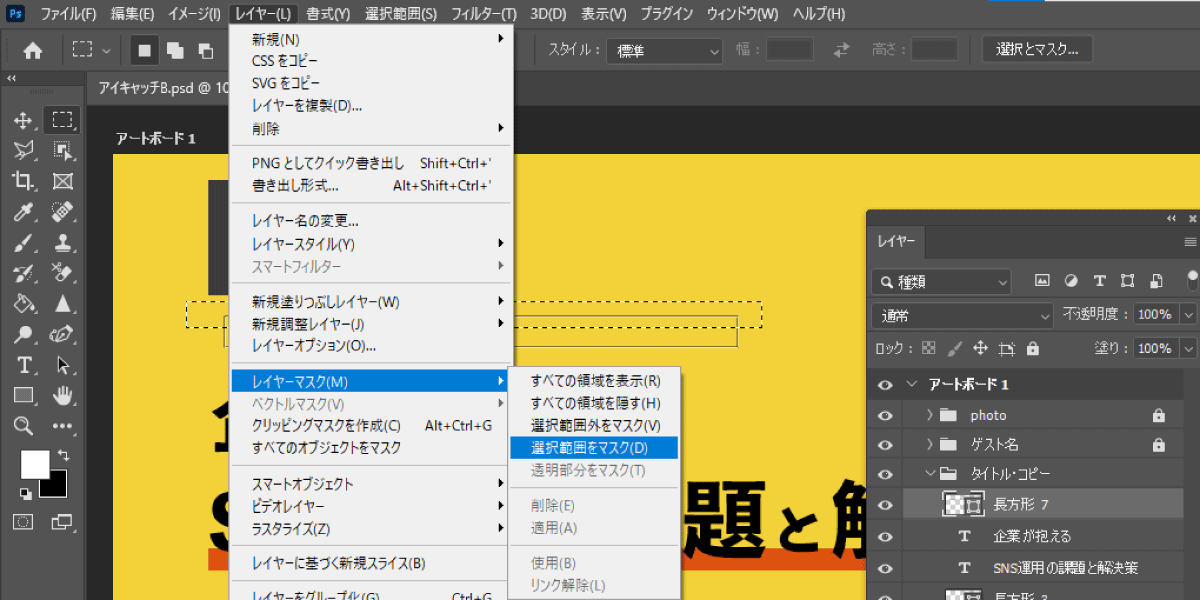Expand the photo group
Viewport: 1200px width, 600px height.
coord(929,415)
